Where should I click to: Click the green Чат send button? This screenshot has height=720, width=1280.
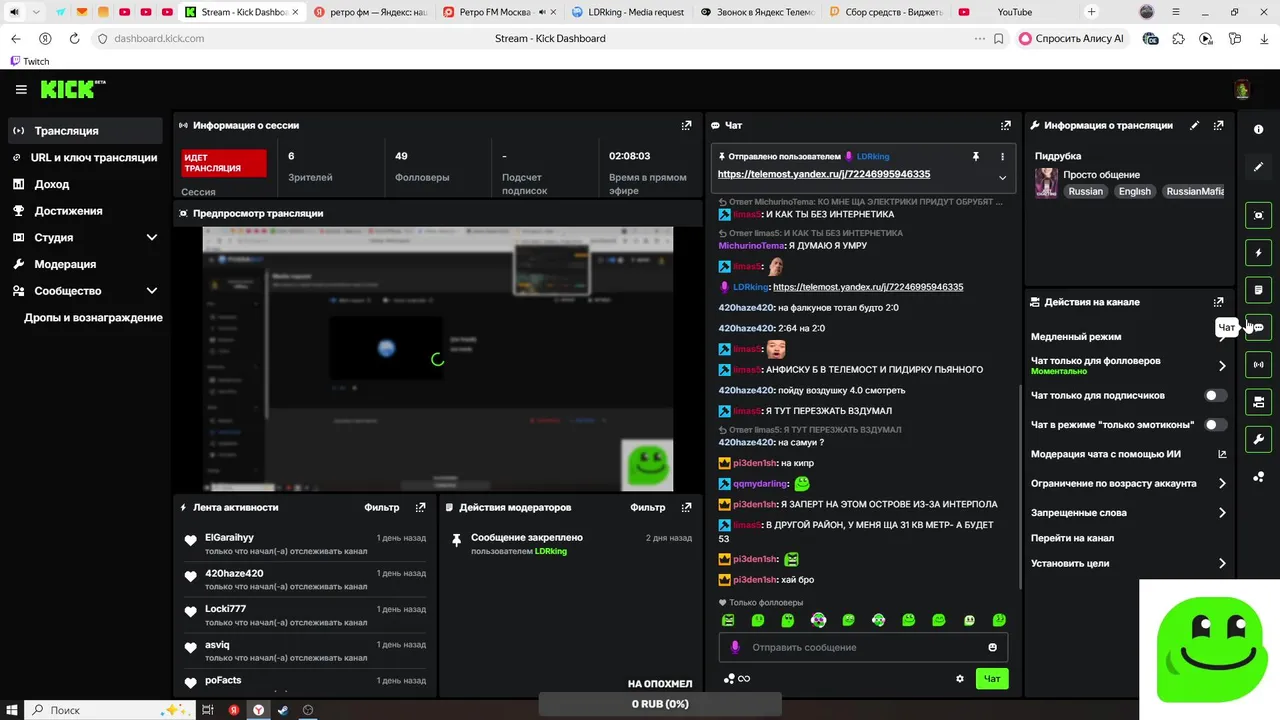992,679
